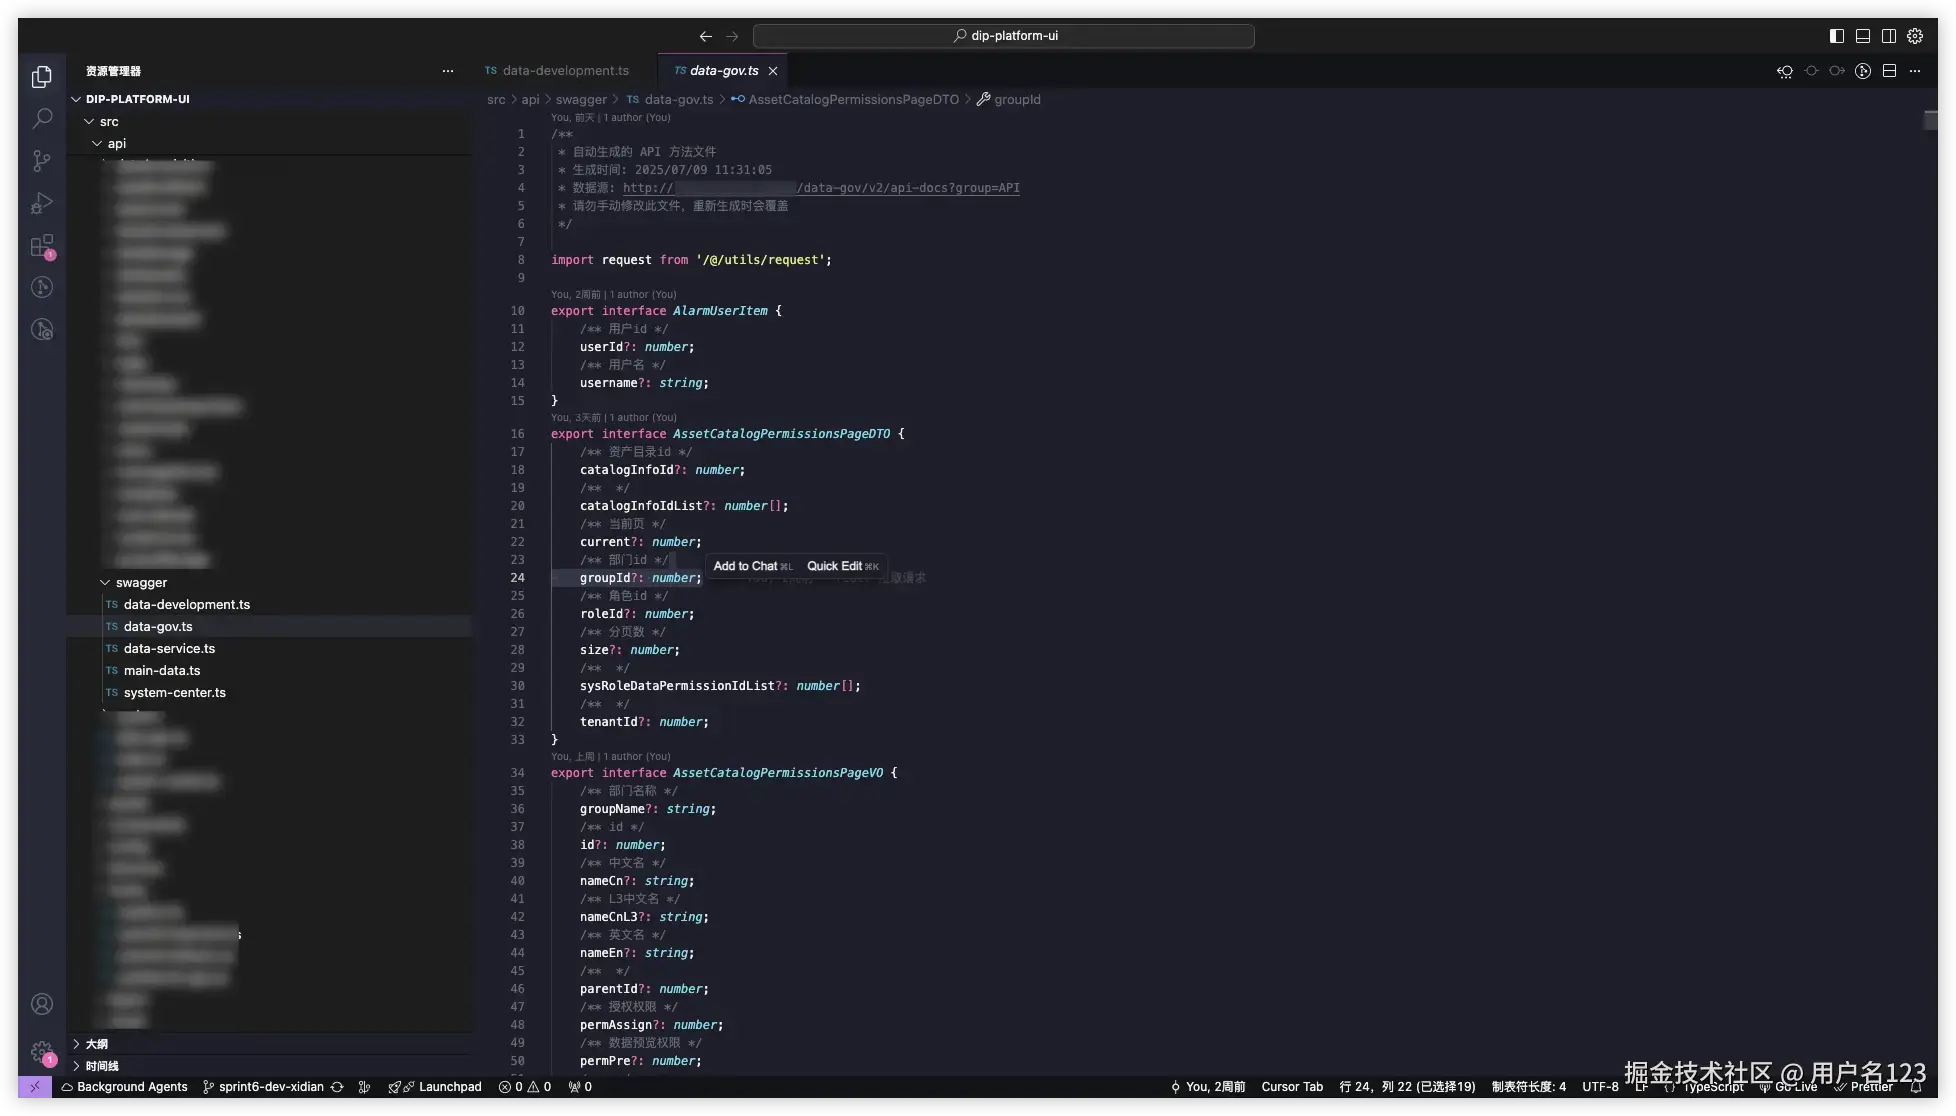This screenshot has height=1116, width=1956.
Task: Expand the 时间线 timeline section
Action: [x=101, y=1066]
